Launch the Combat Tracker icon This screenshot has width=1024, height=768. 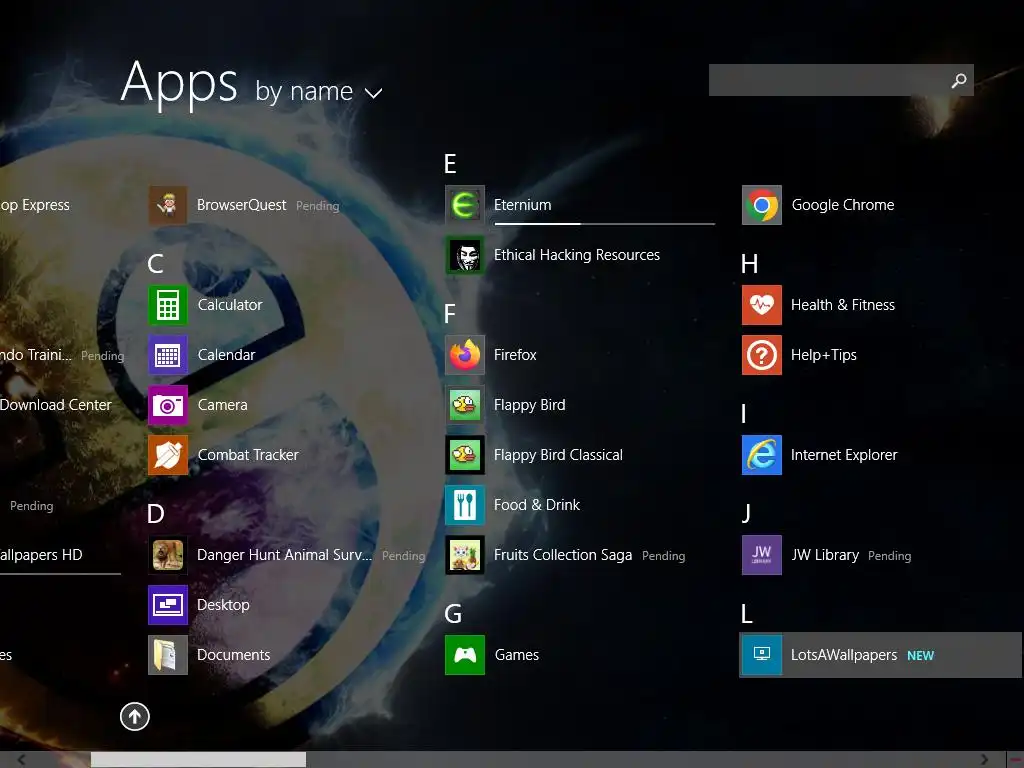[x=168, y=455]
